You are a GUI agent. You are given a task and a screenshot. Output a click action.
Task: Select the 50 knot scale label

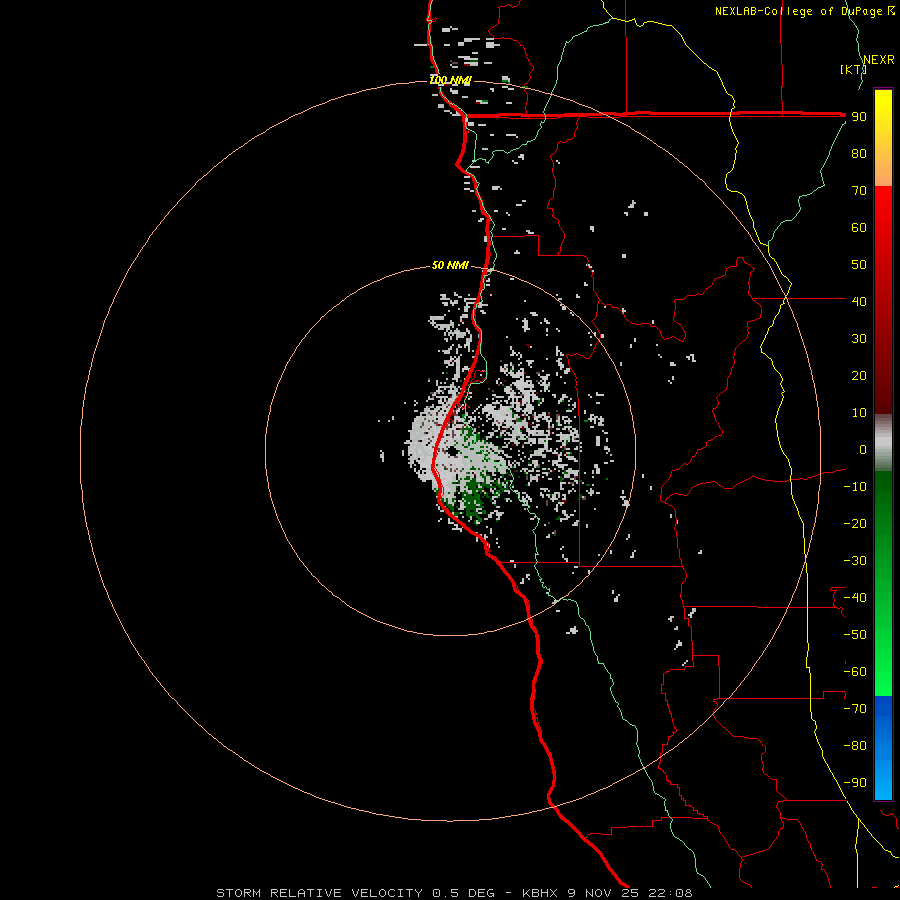859,265
